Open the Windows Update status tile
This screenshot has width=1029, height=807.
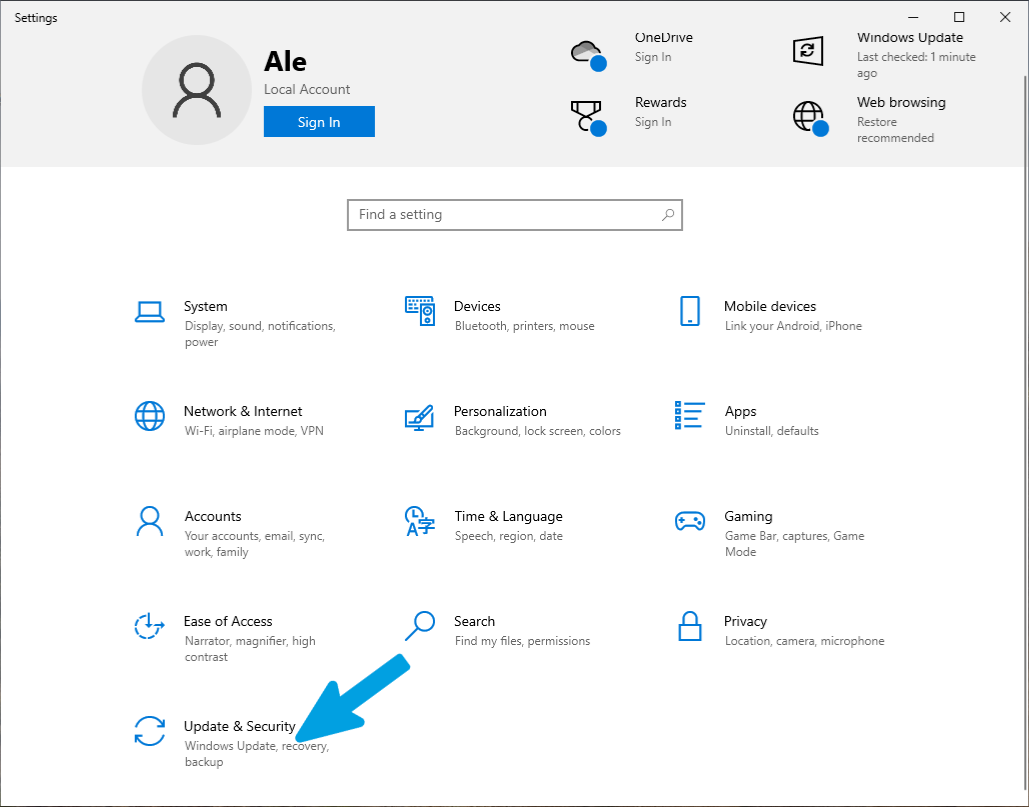pos(884,55)
